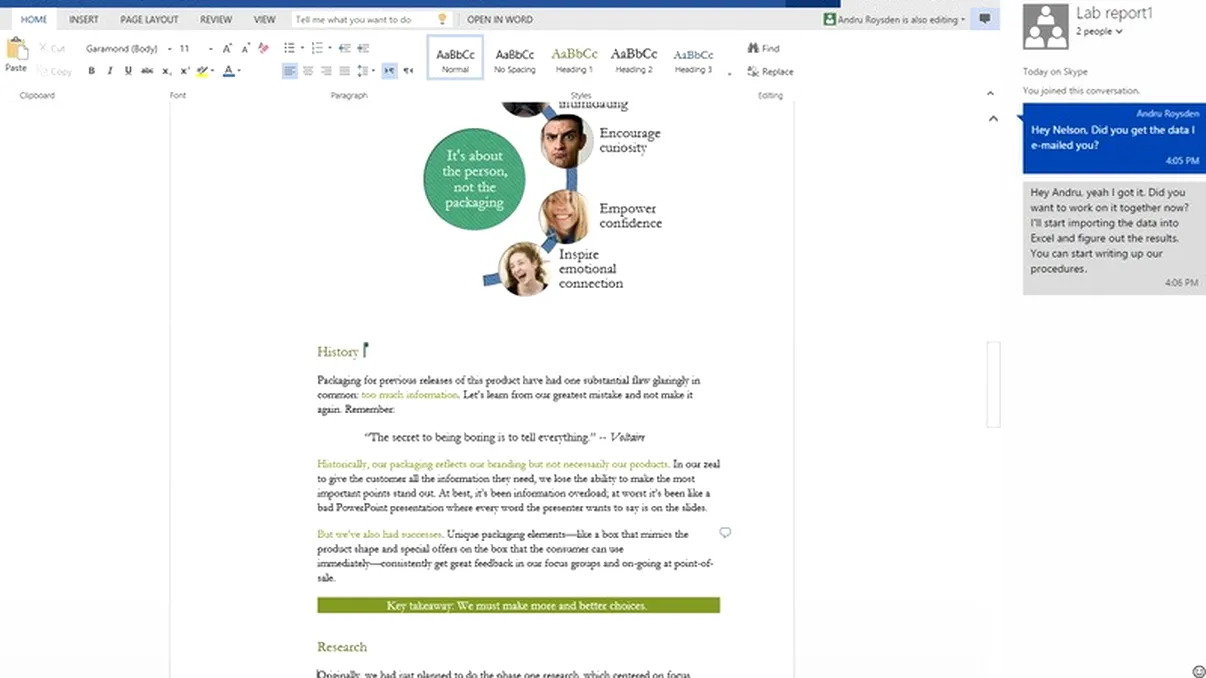Click the Replace icon
Screen dimensions: 1206x678
(770, 71)
